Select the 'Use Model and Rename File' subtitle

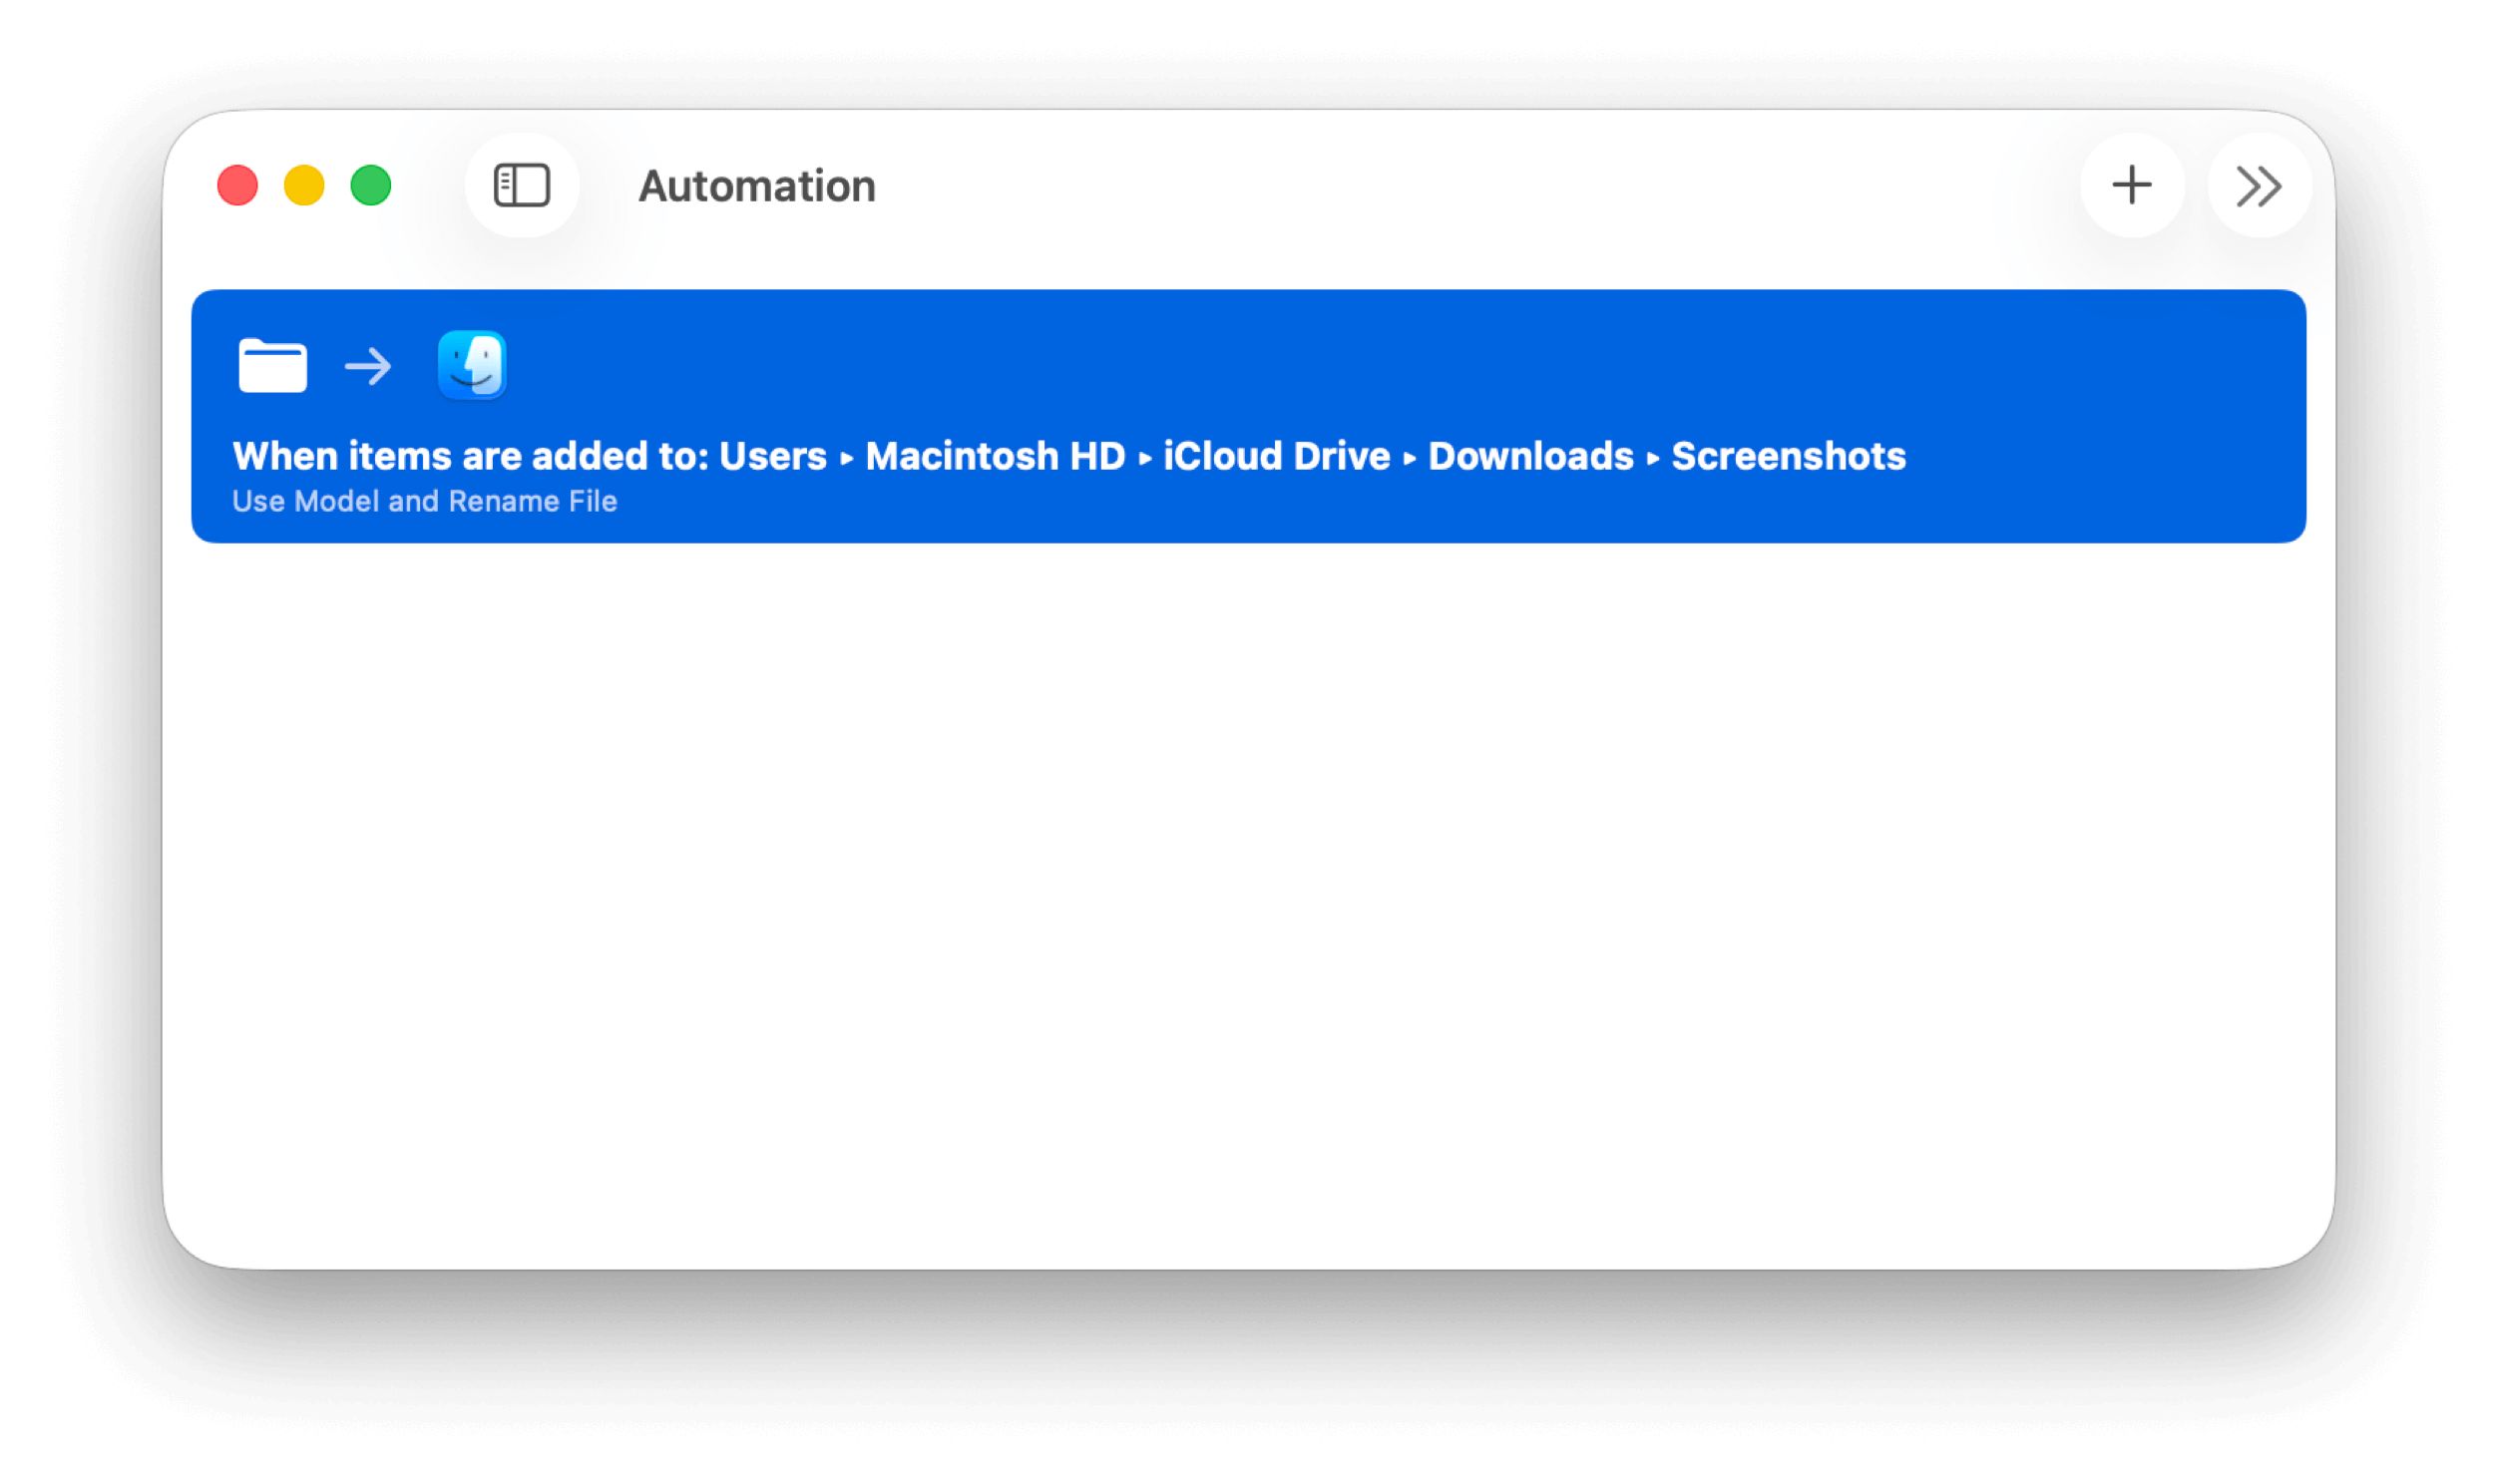tap(424, 501)
